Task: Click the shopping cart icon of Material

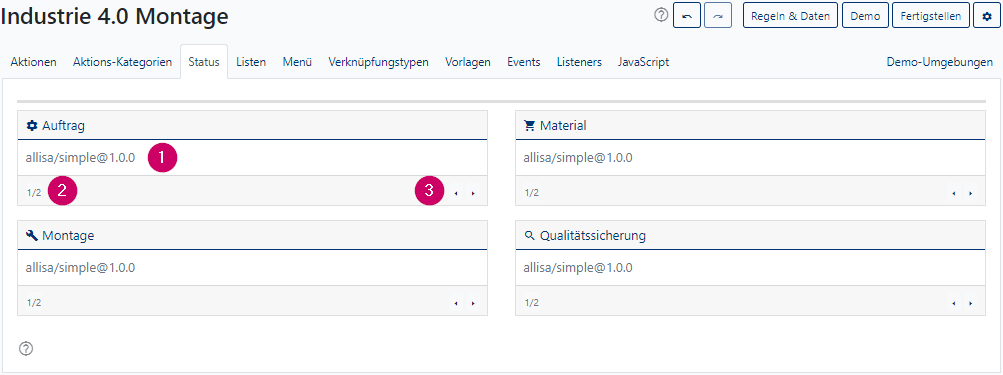Action: click(530, 125)
